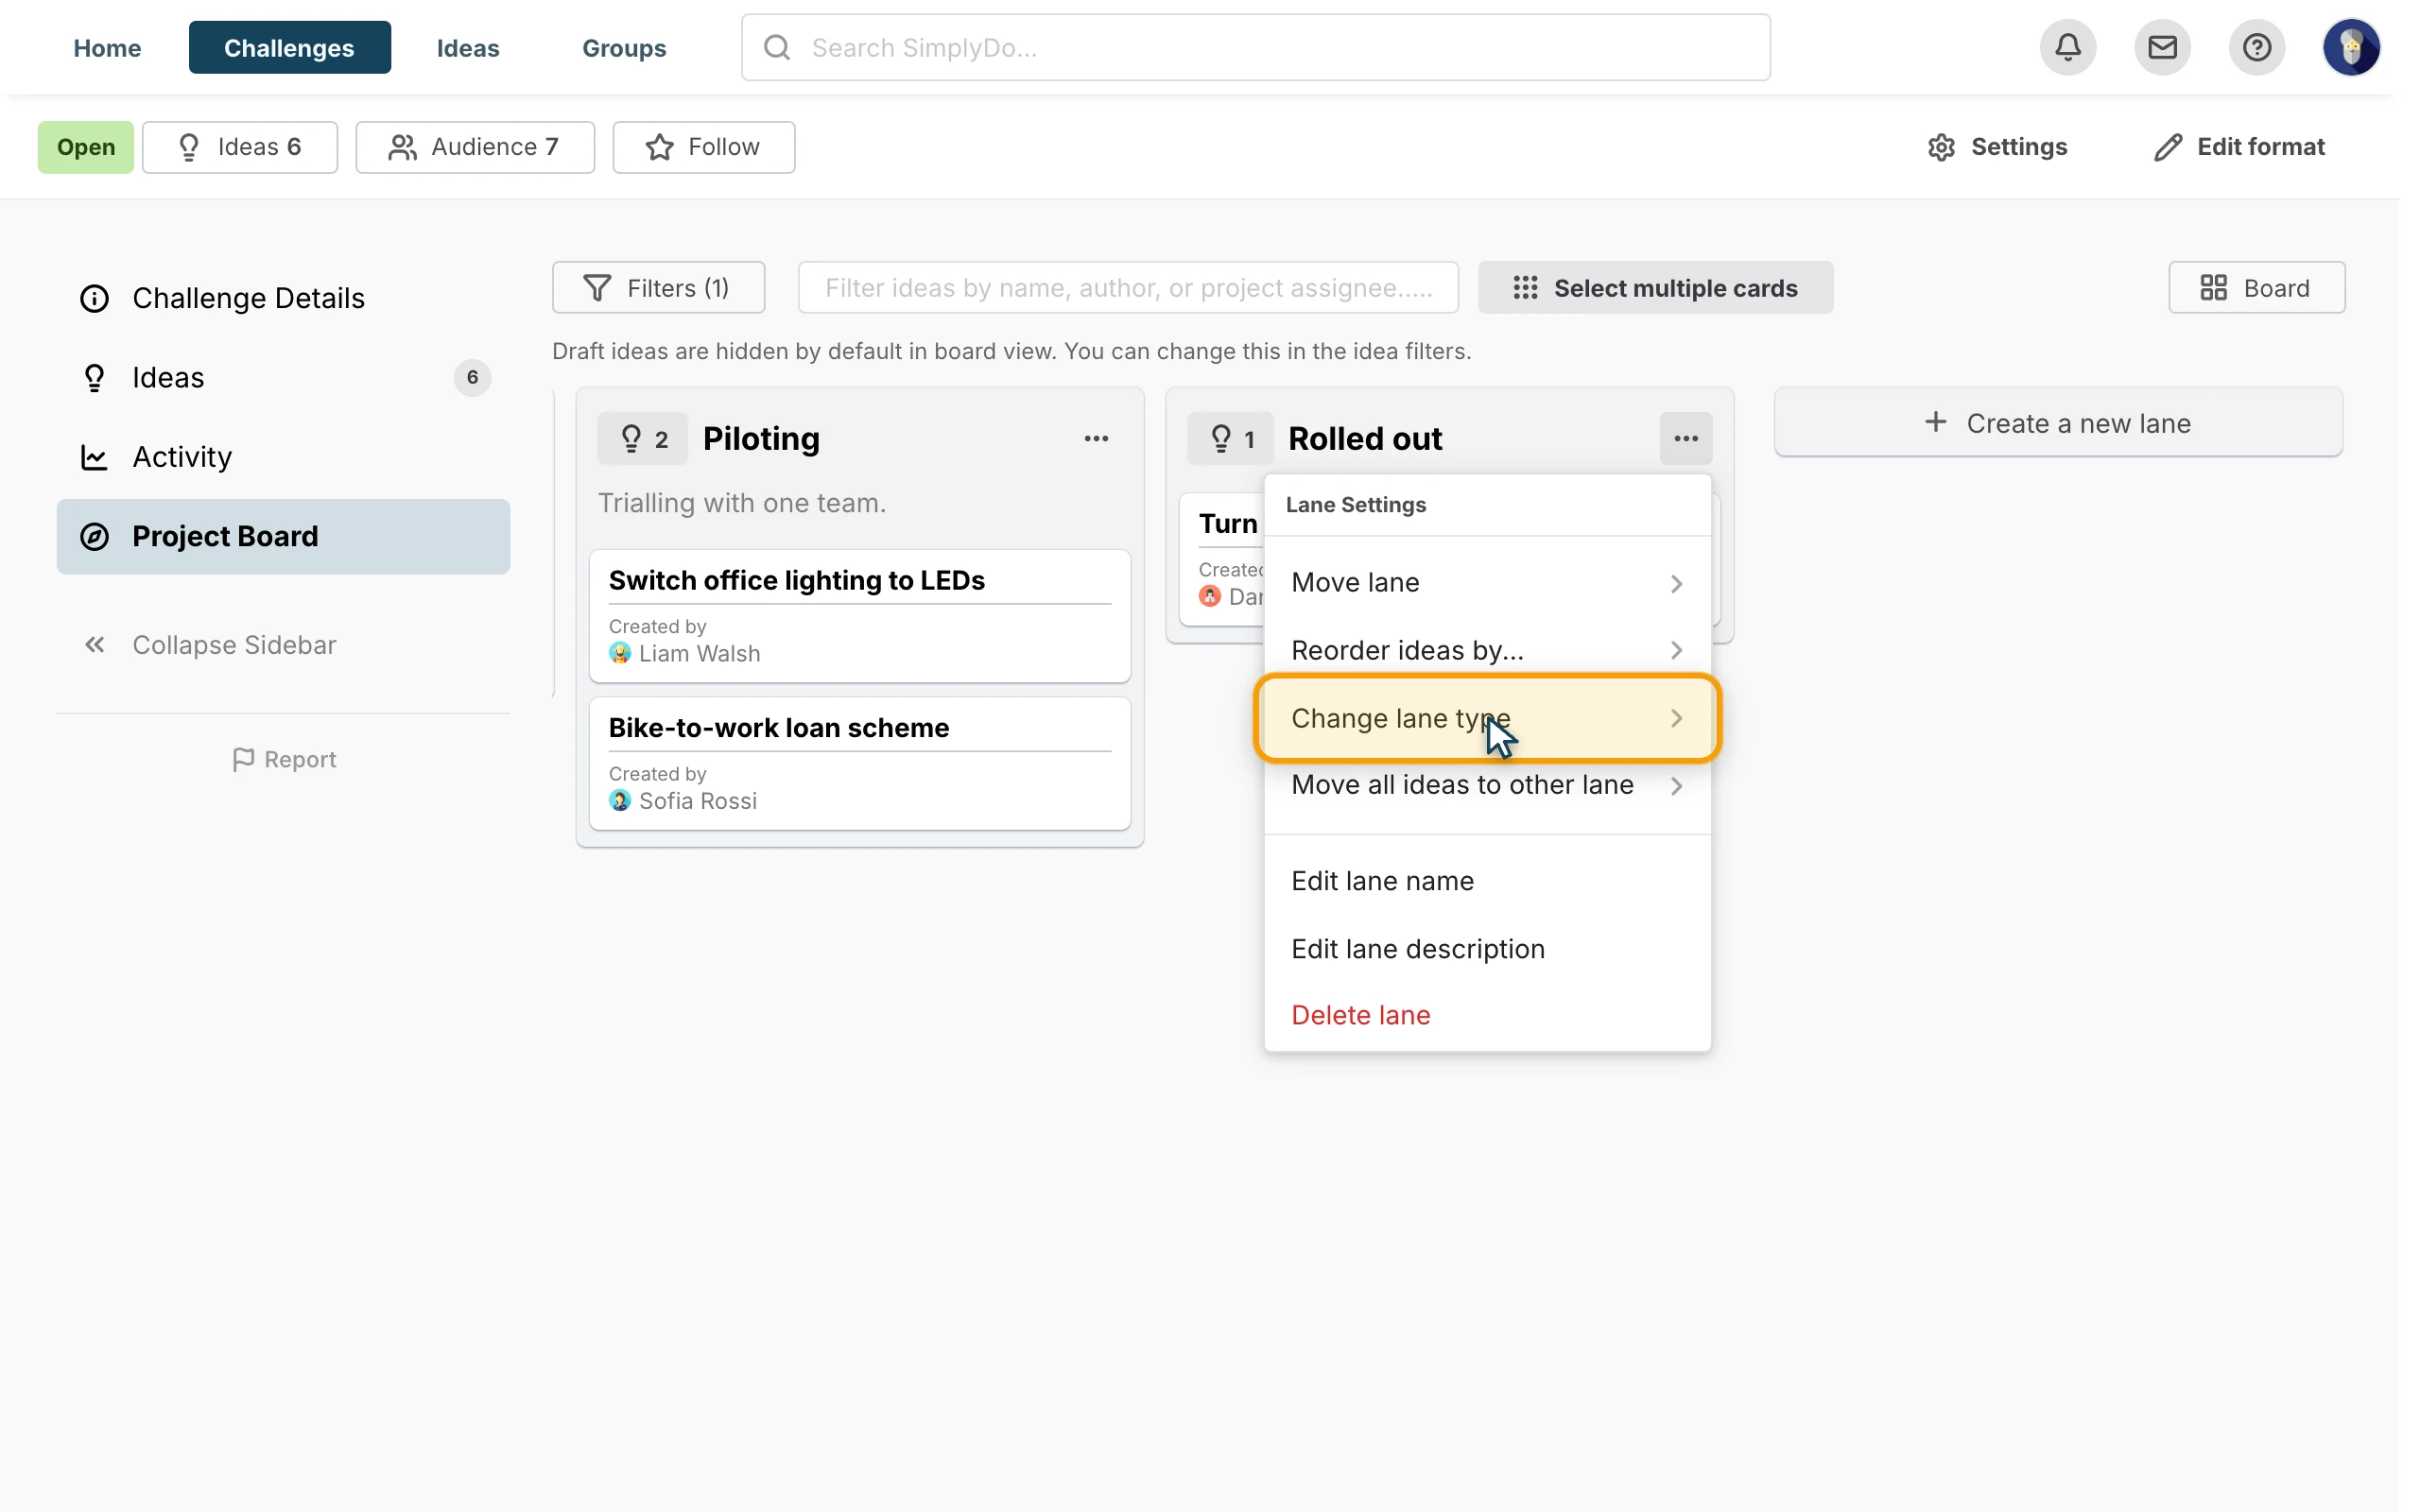Expand Move all ideas to other lane
Screen dimensions: 2420x1512
pyautogui.click(x=1487, y=785)
